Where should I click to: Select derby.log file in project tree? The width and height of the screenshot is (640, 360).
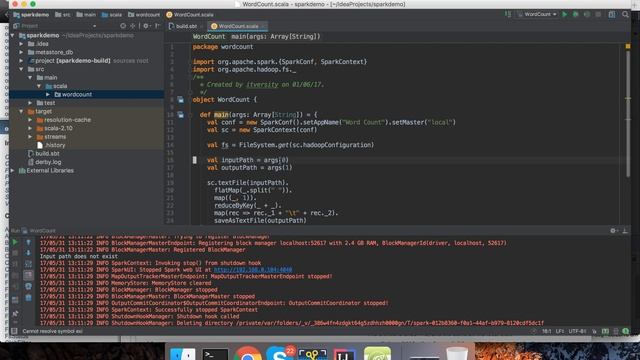pos(44,162)
